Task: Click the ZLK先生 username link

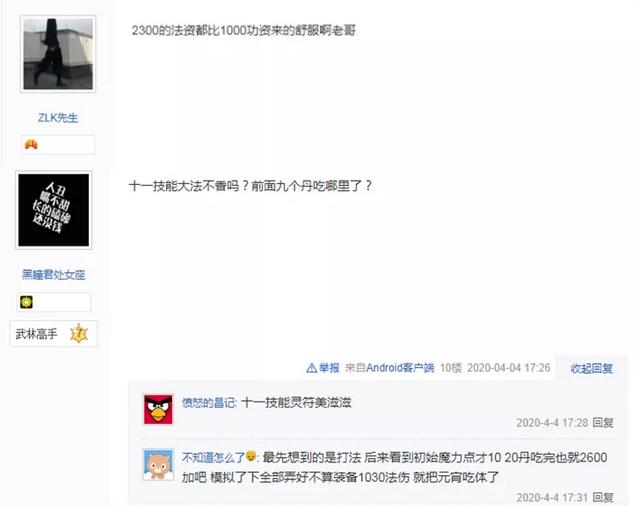Action: pyautogui.click(x=58, y=118)
